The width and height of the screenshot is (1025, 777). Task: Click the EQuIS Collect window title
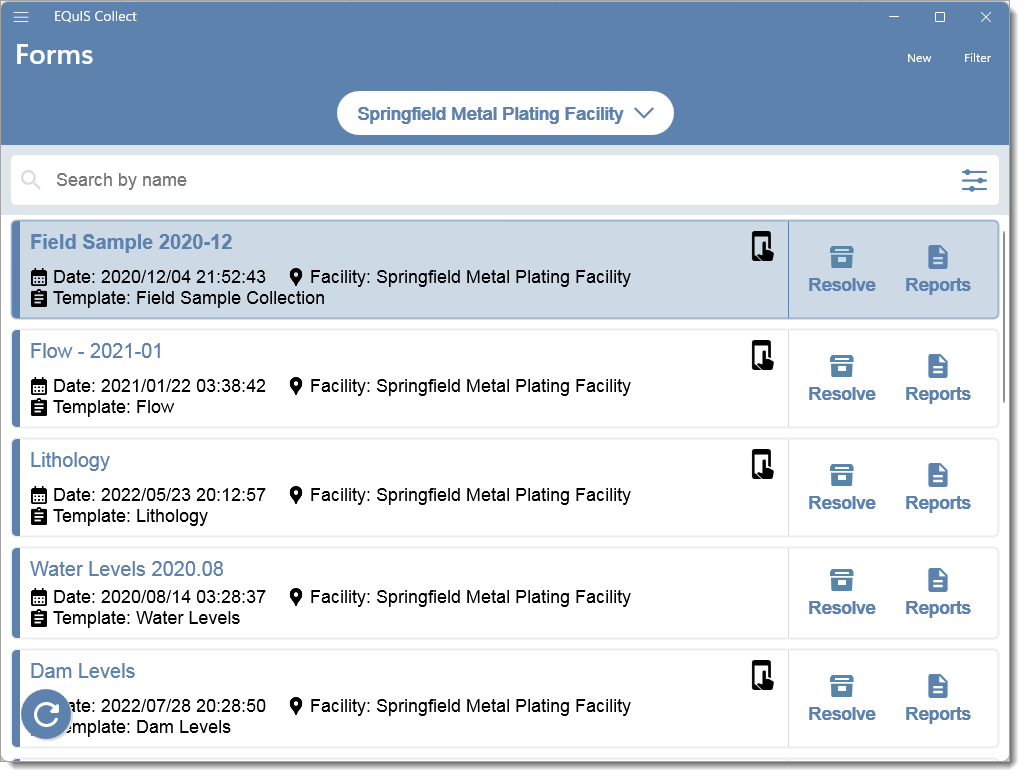(95, 17)
